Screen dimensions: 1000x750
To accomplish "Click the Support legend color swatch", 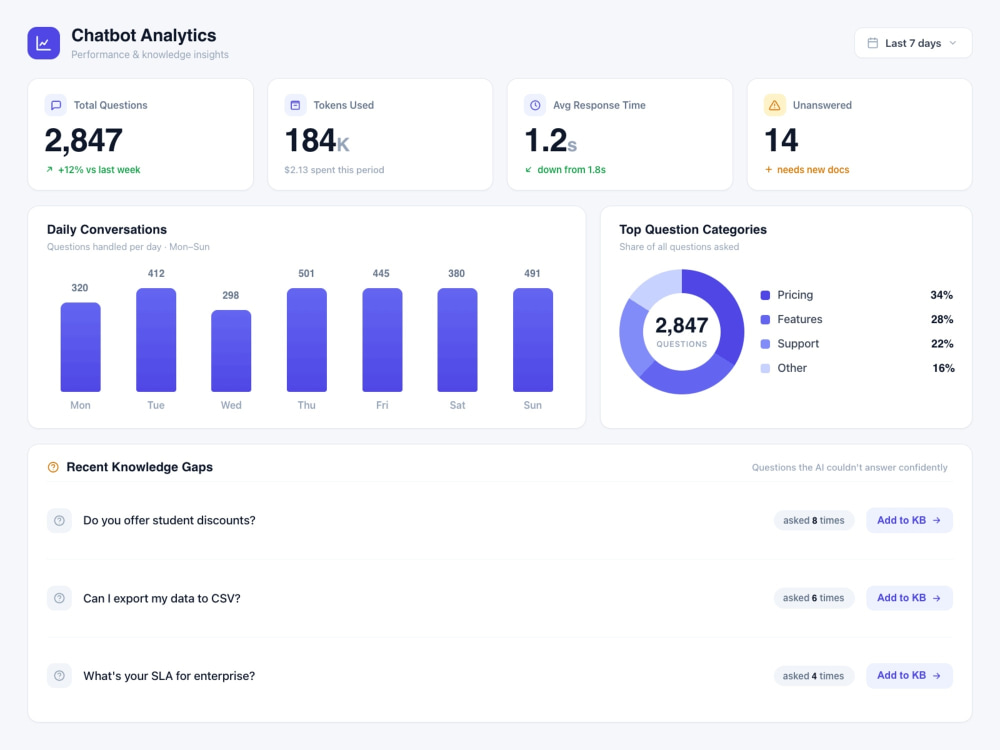I will [765, 344].
